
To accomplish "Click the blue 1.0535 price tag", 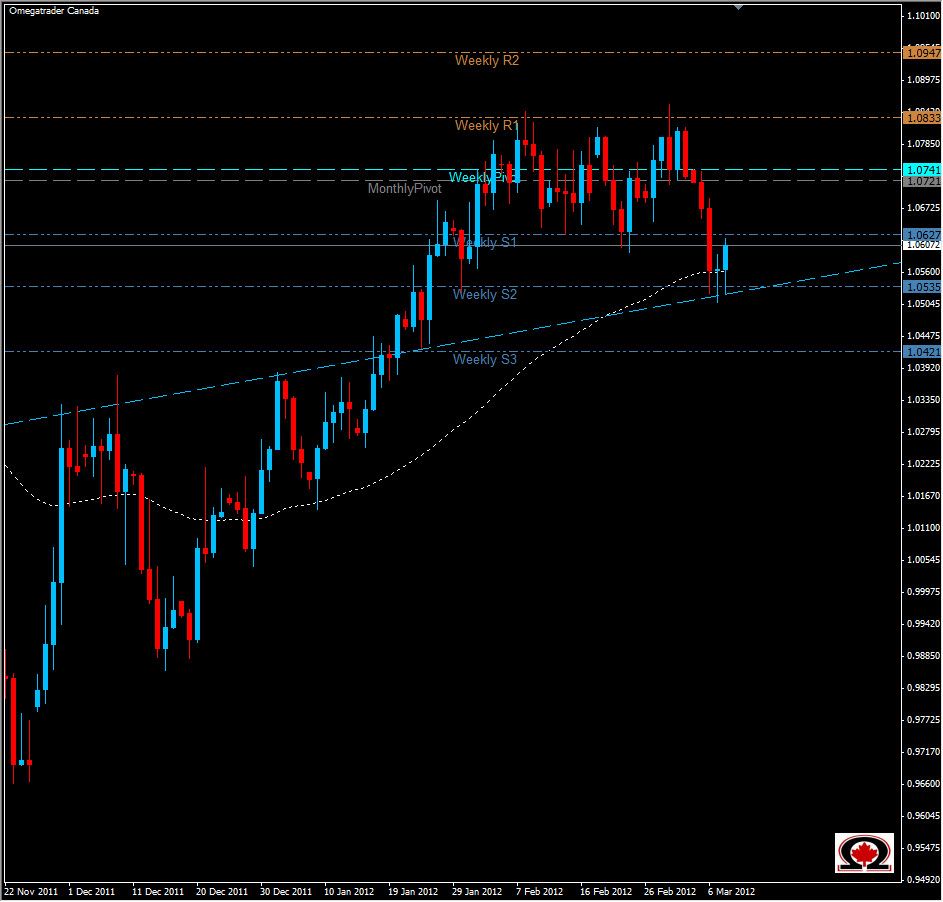I will pyautogui.click(x=921, y=285).
